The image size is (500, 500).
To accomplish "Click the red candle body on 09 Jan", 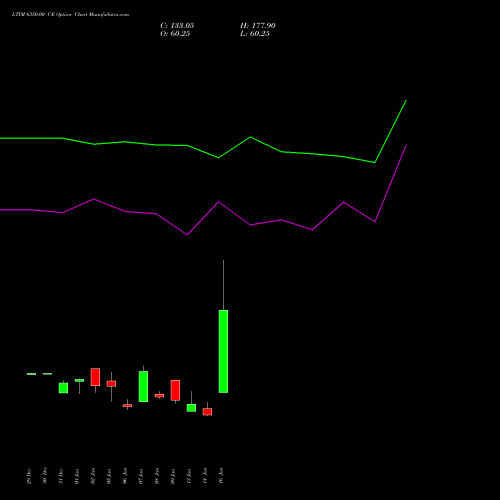I will click(x=175, y=390).
